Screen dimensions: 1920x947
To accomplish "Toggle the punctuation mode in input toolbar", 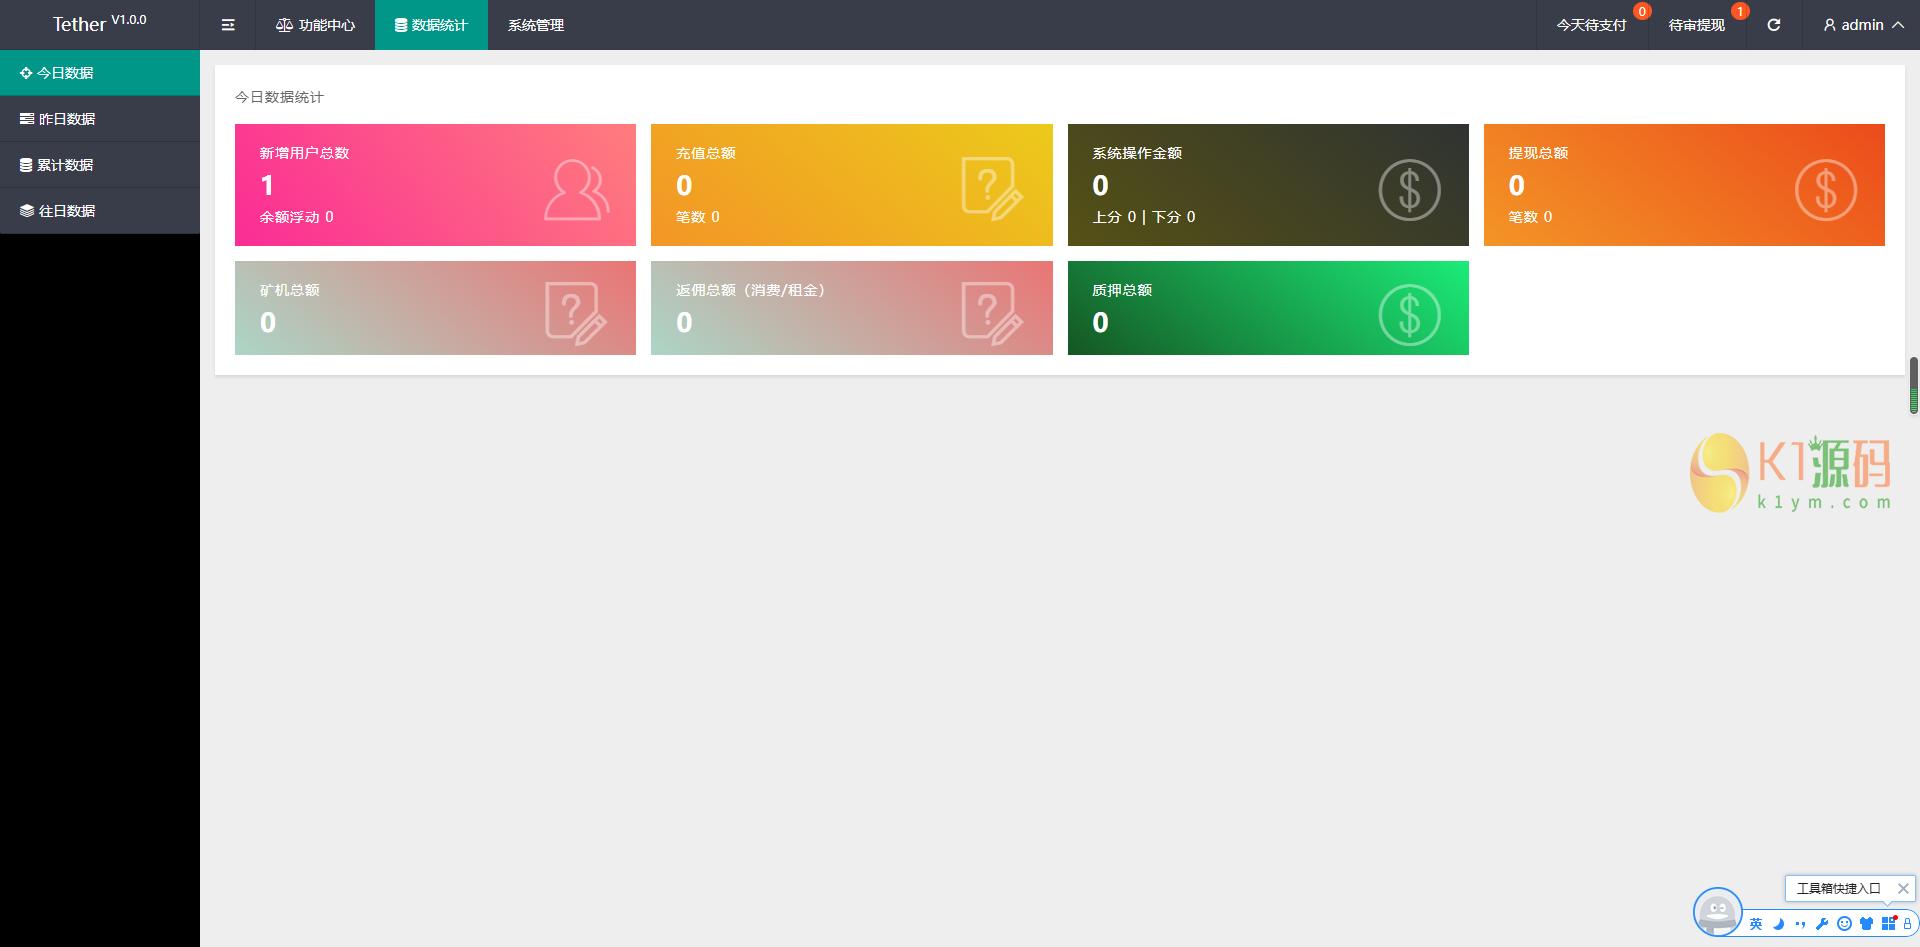I will [1800, 924].
